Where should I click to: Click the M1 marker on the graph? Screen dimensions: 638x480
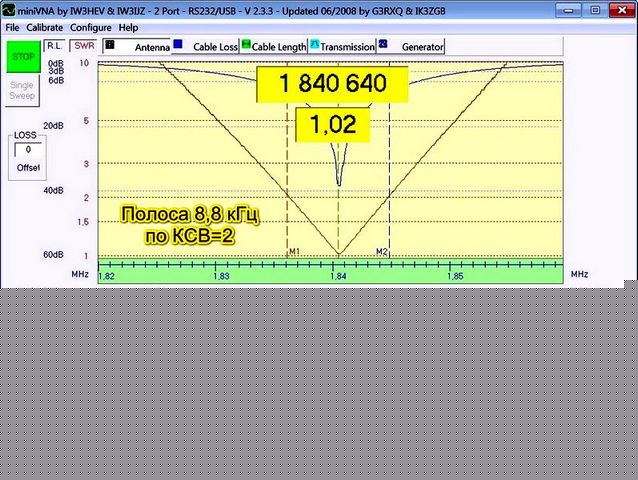pos(293,252)
